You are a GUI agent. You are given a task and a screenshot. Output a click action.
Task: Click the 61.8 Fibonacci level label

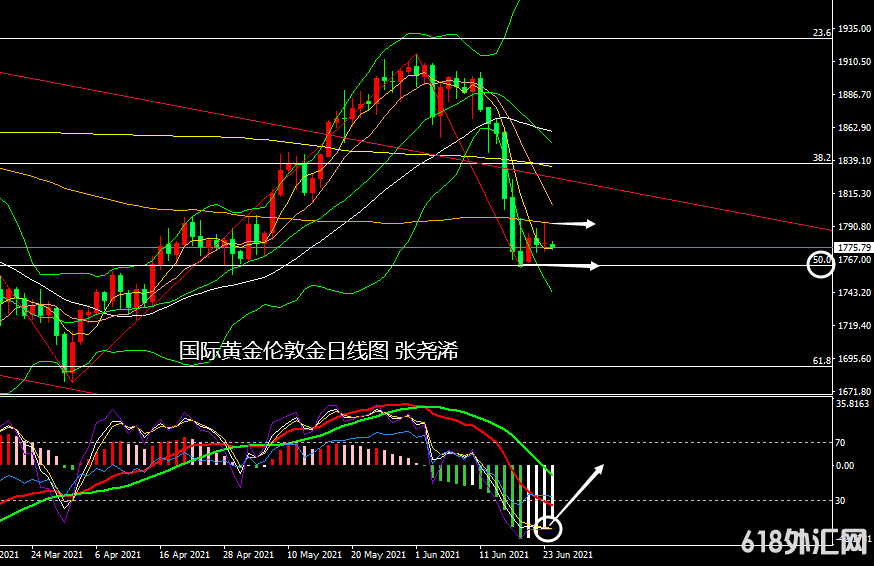(821, 360)
